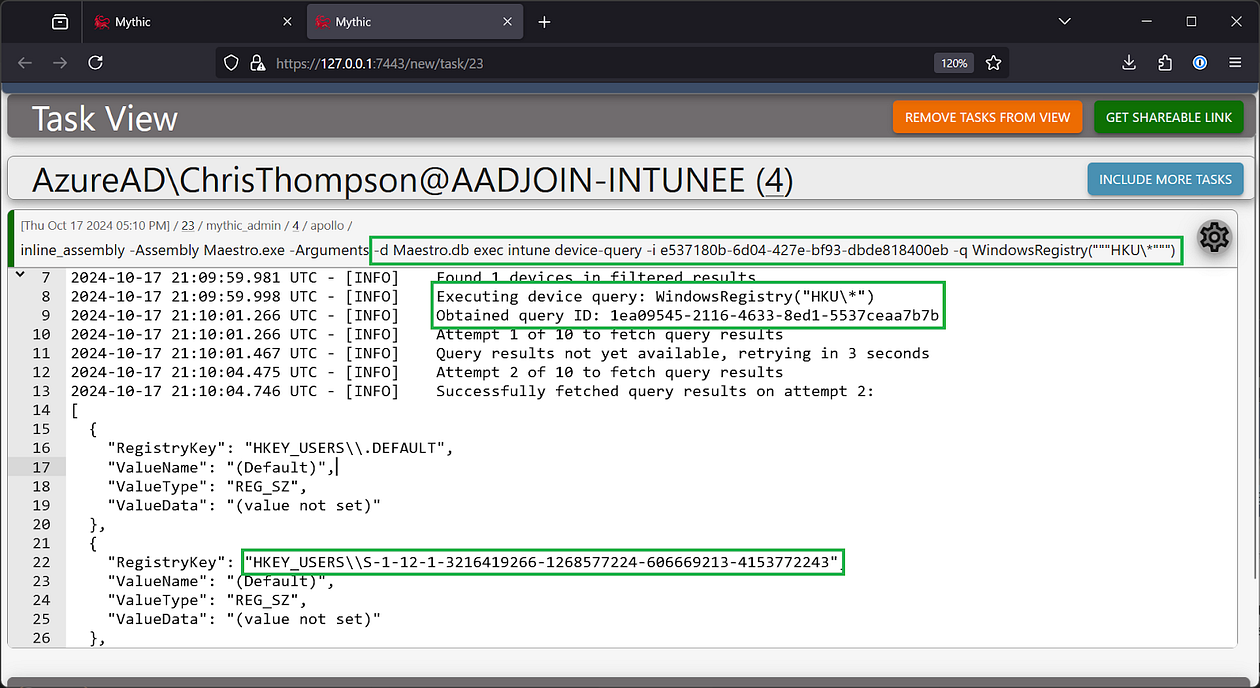
Task: Go forward to next page
Action: click(x=60, y=62)
